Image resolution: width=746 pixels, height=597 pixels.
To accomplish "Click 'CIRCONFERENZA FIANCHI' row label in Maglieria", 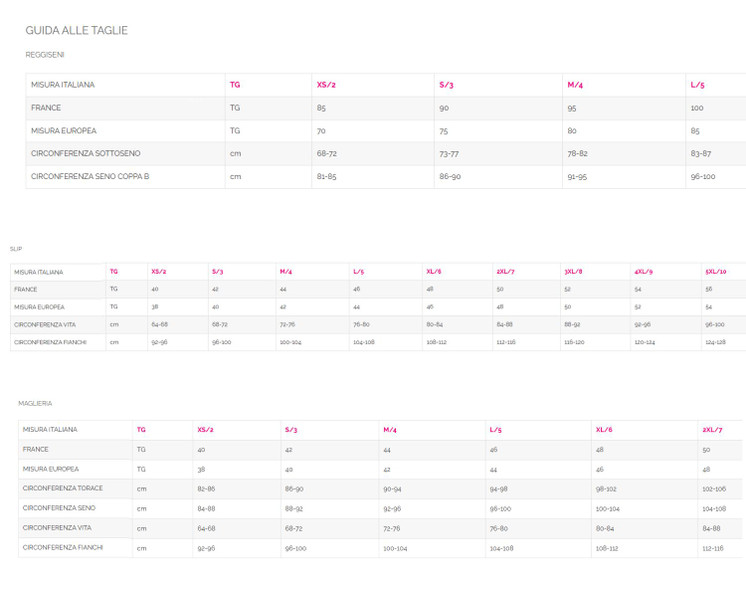I will click(x=63, y=548).
